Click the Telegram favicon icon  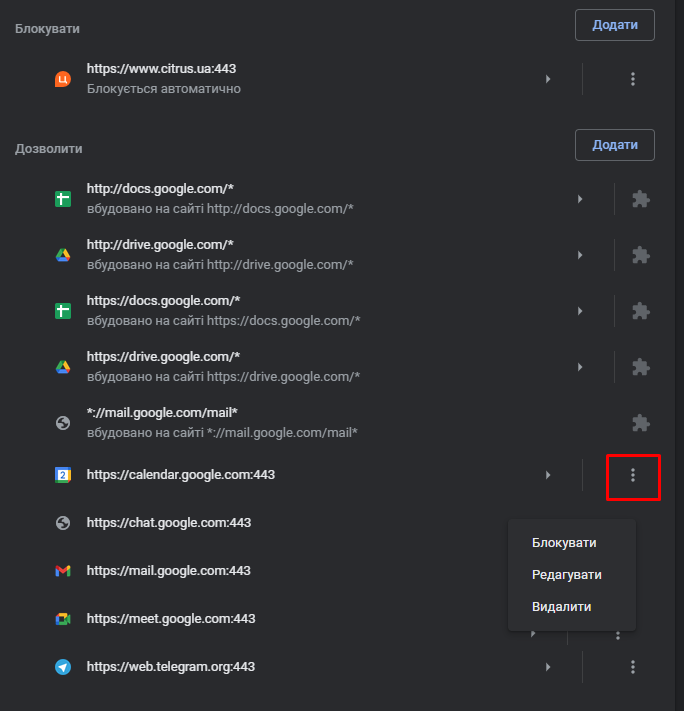click(x=63, y=667)
